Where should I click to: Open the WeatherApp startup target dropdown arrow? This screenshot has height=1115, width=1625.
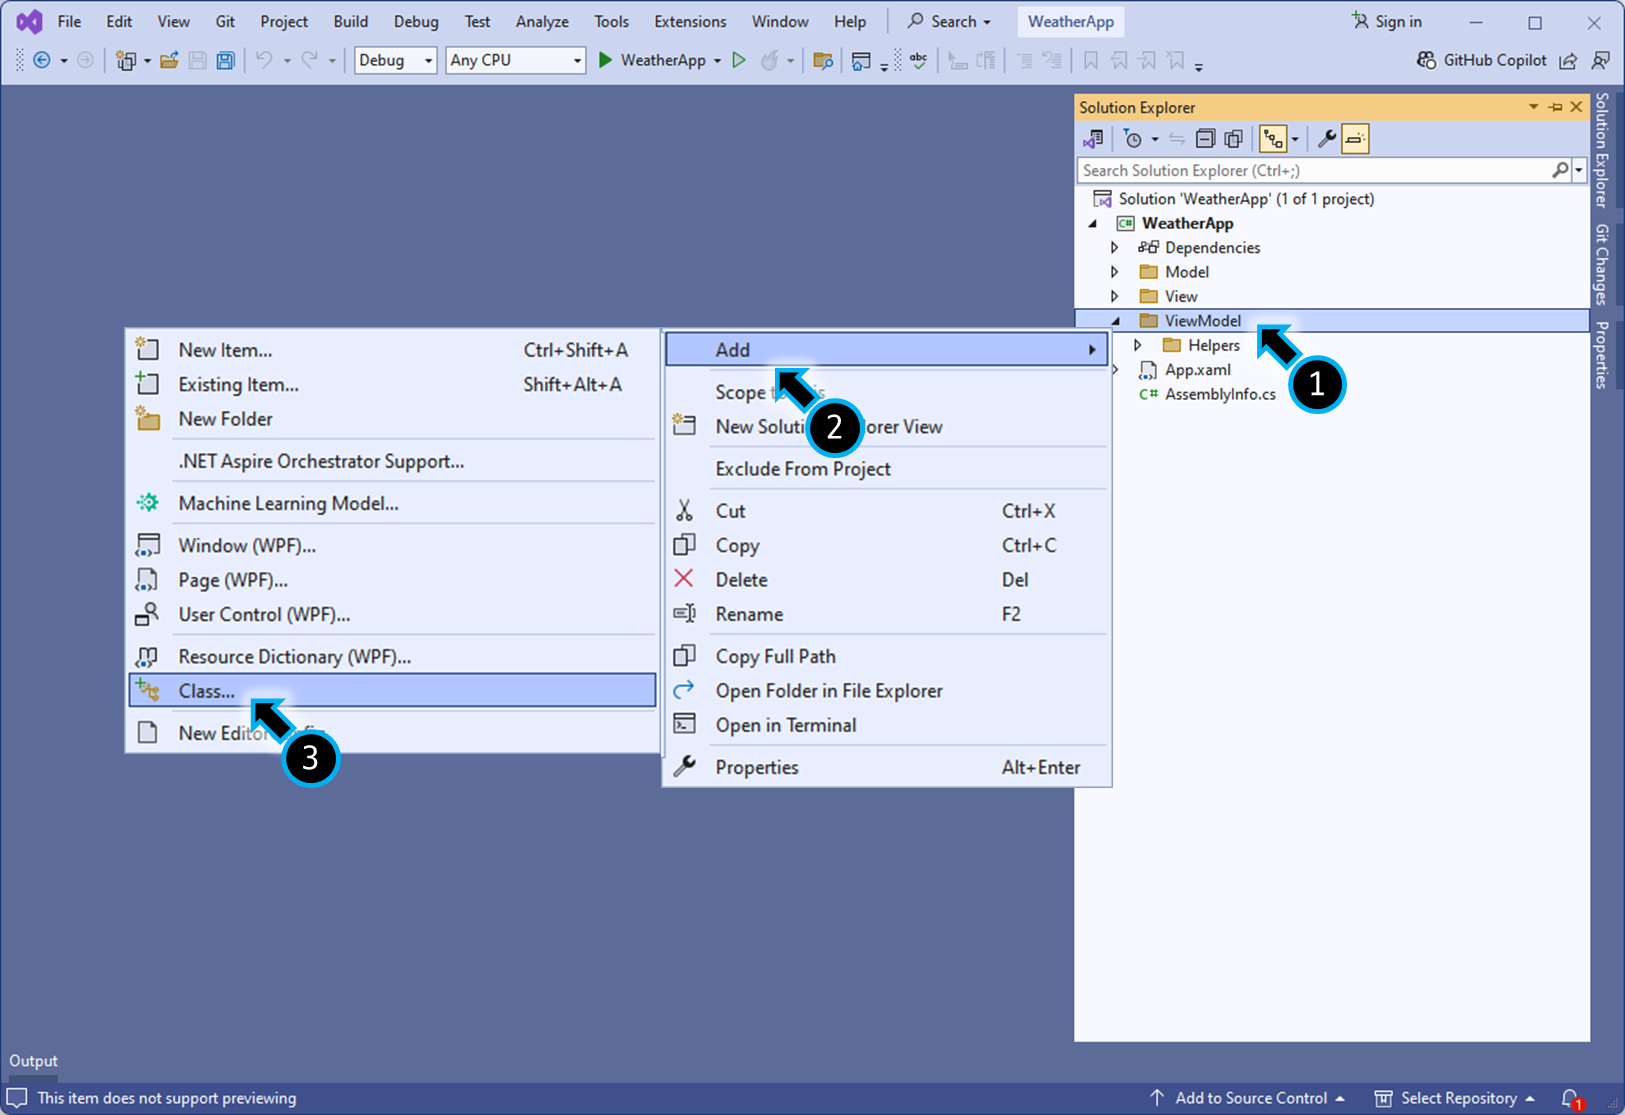(x=717, y=61)
